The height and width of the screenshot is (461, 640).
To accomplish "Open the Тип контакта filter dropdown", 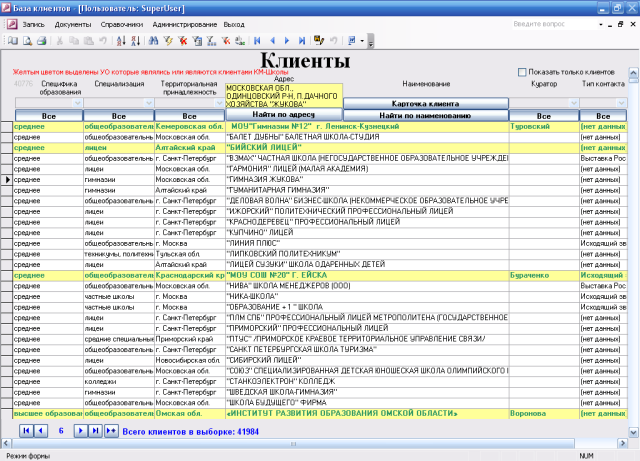I will (x=622, y=103).
